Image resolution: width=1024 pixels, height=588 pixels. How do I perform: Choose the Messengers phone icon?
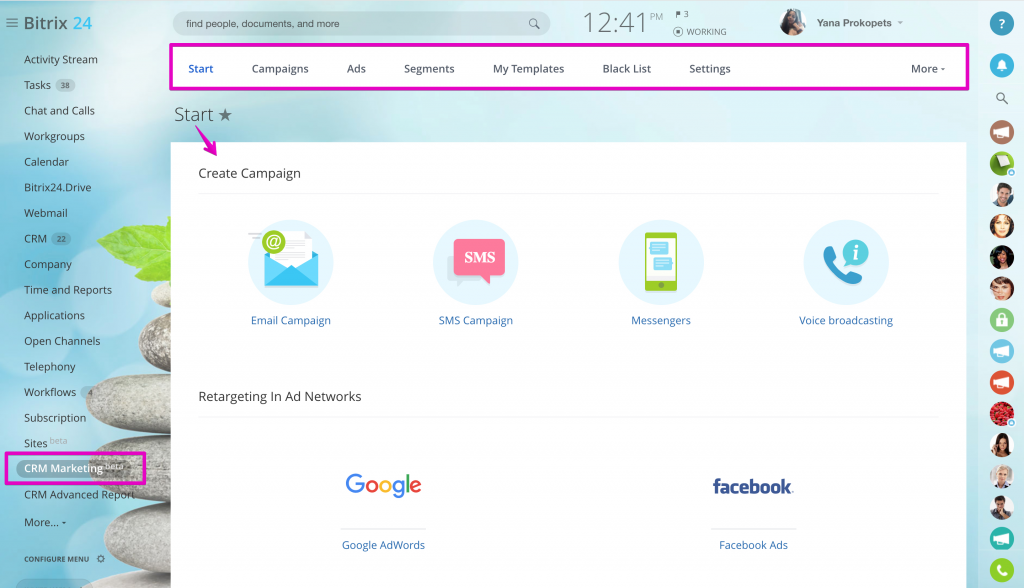(x=661, y=262)
